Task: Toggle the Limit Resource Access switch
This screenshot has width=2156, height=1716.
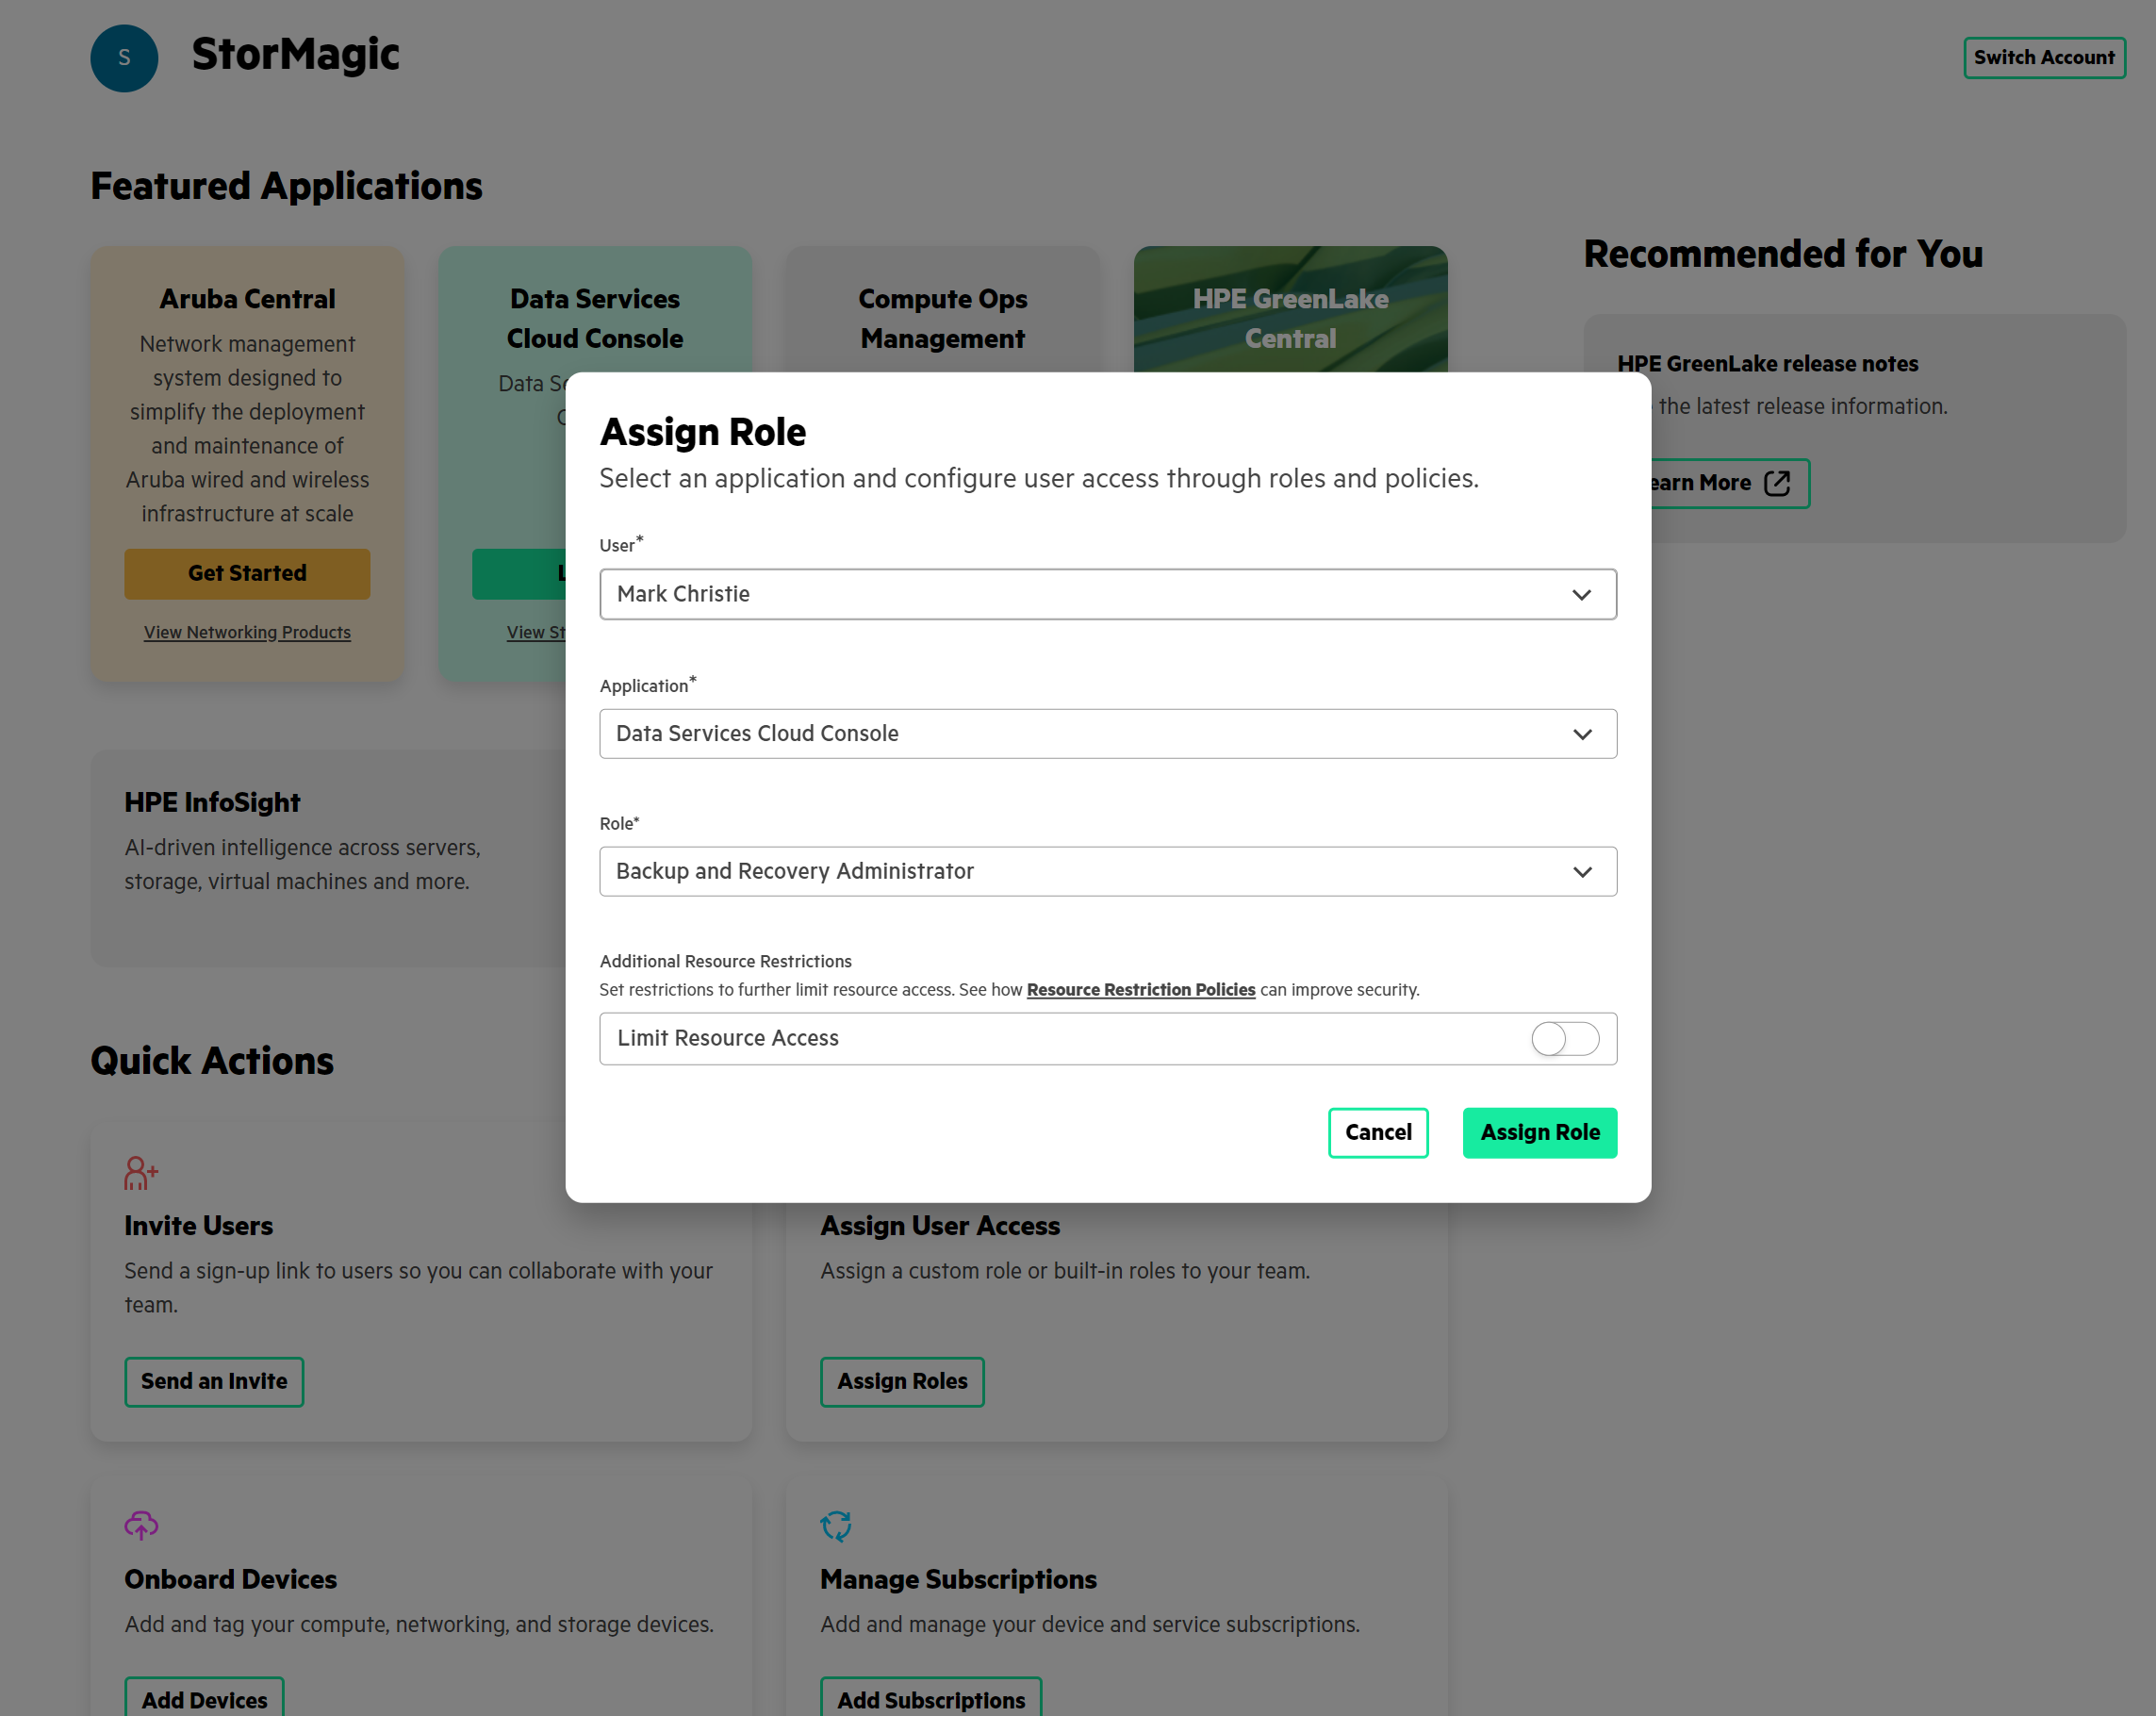Action: pyautogui.click(x=1565, y=1038)
